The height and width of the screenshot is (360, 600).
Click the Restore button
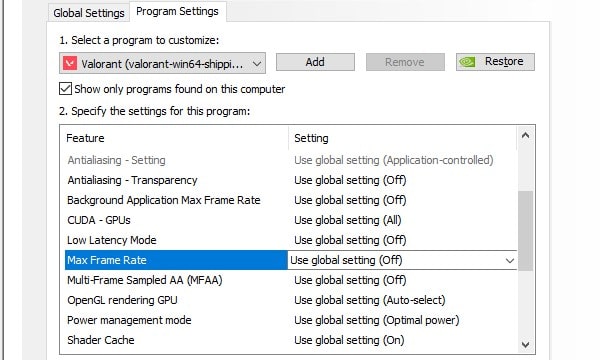tap(495, 62)
